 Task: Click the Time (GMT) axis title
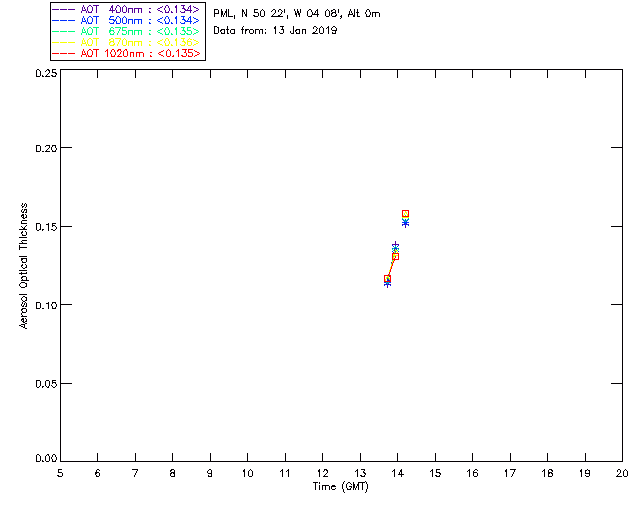coord(340,487)
